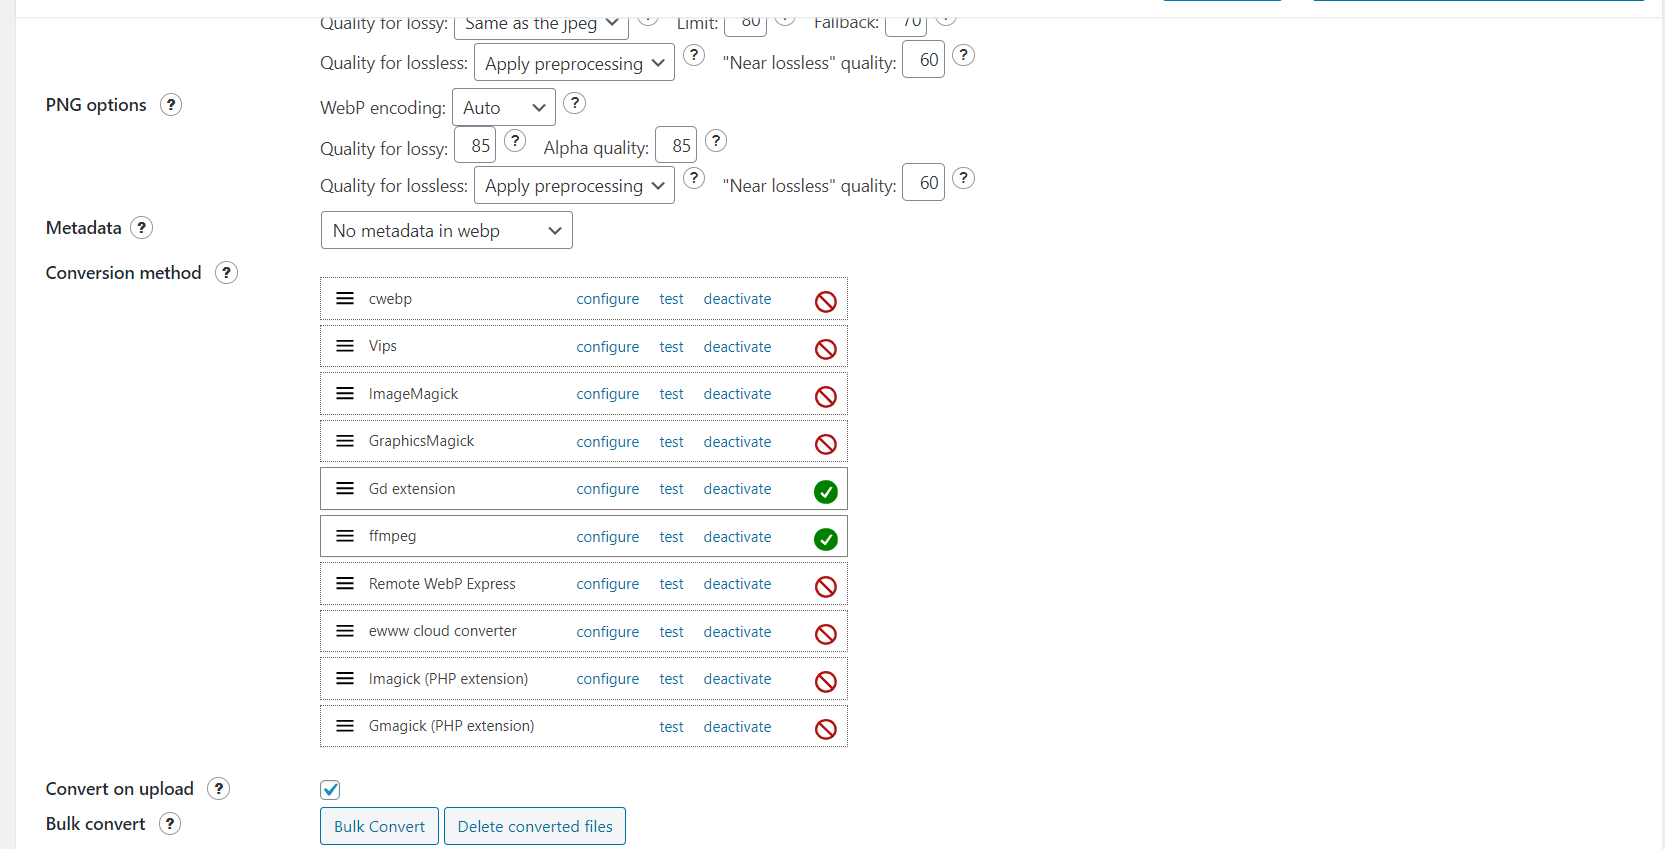Click the Bulk convert help icon
The width and height of the screenshot is (1665, 849).
pyautogui.click(x=170, y=824)
